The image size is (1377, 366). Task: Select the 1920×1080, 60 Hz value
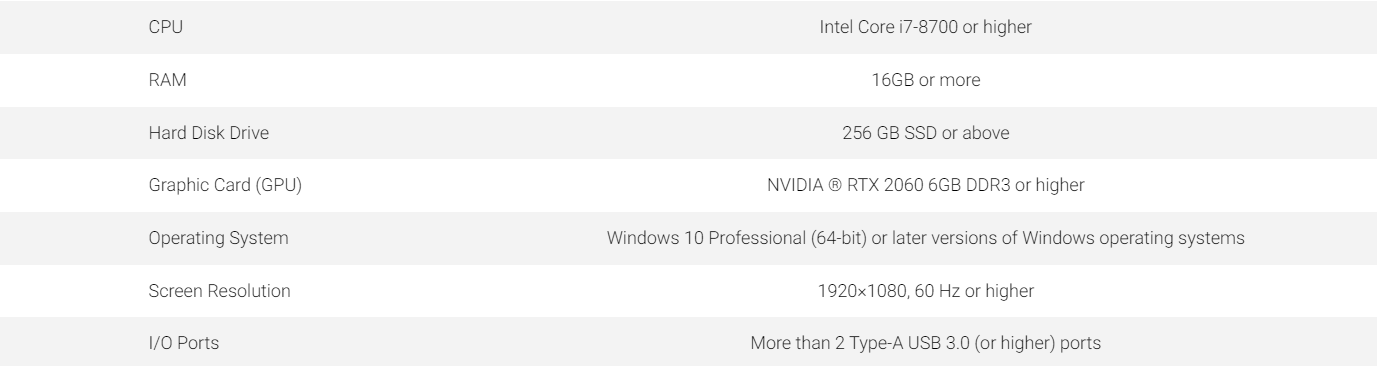click(925, 291)
